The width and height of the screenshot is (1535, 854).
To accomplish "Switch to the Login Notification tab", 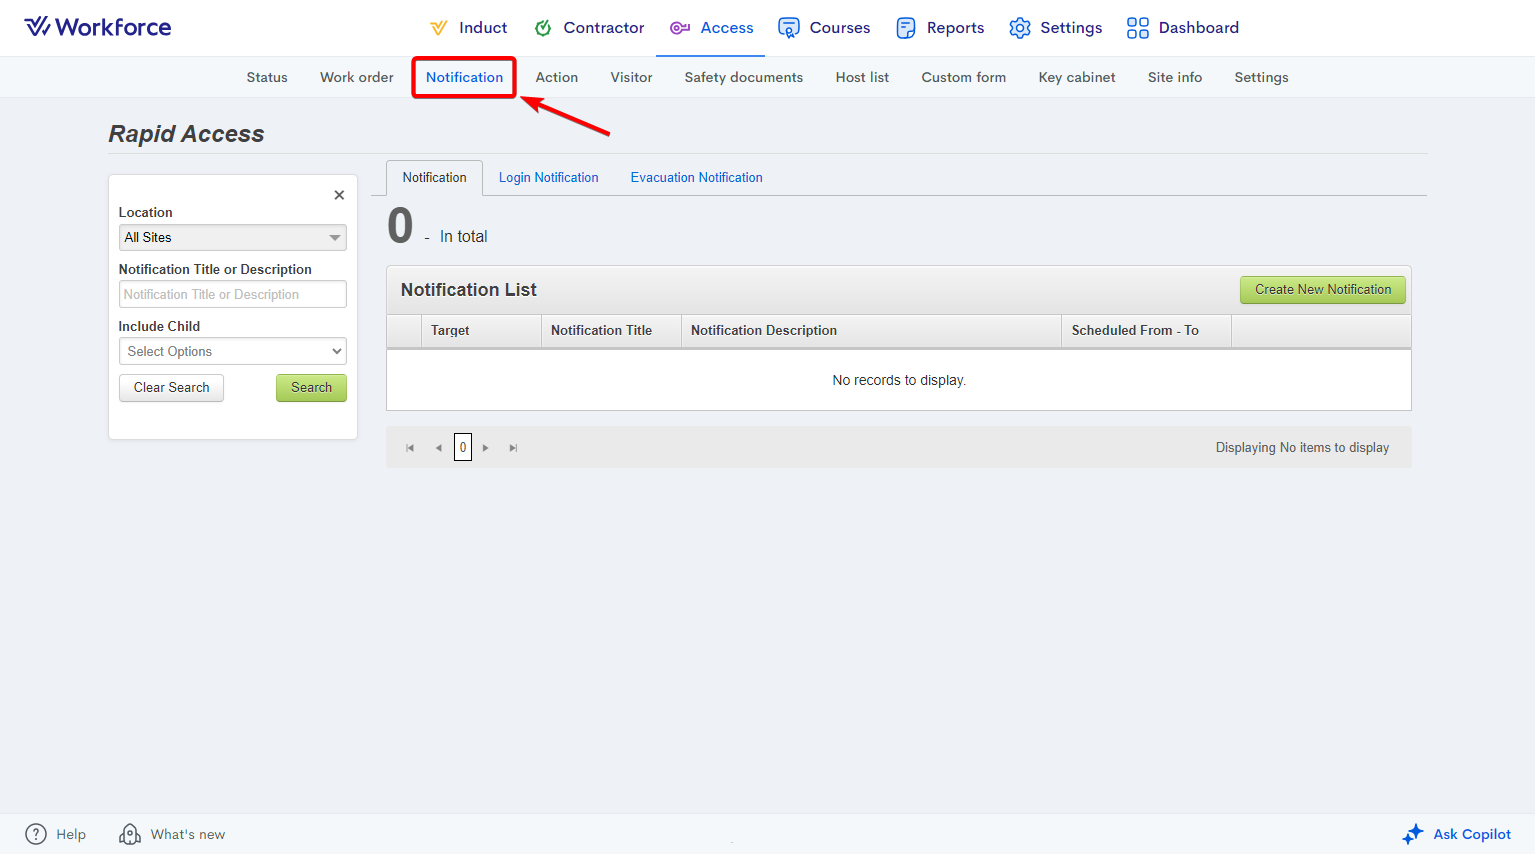I will pyautogui.click(x=548, y=178).
